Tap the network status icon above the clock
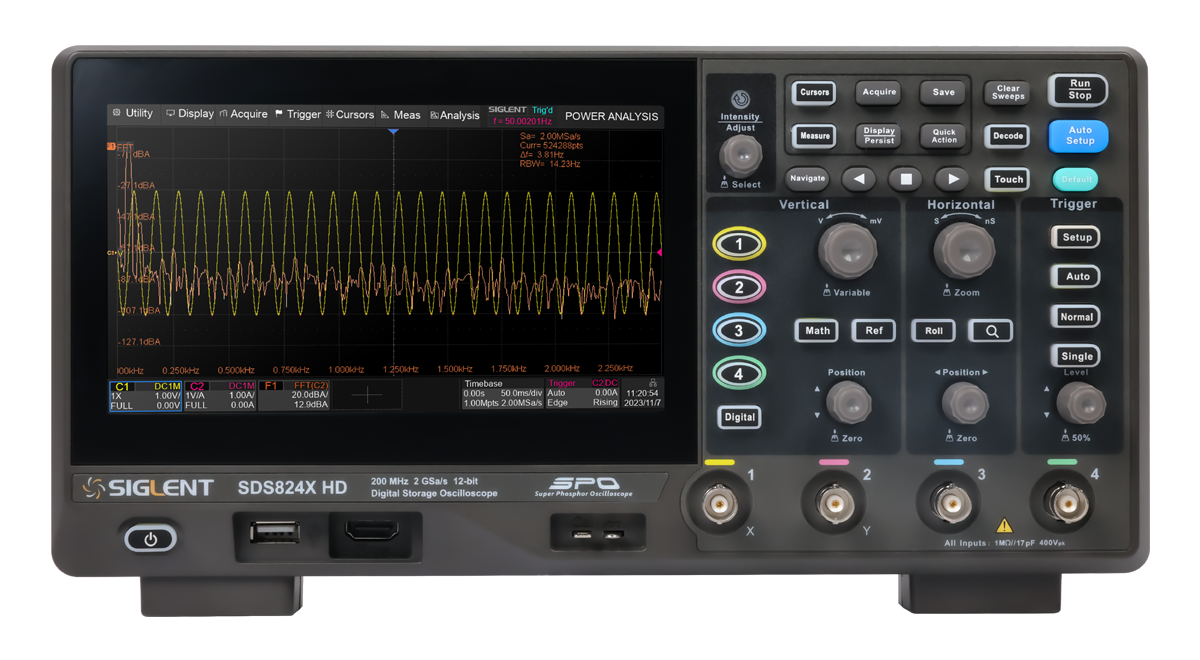Image resolution: width=1200 pixels, height=660 pixels. [653, 382]
